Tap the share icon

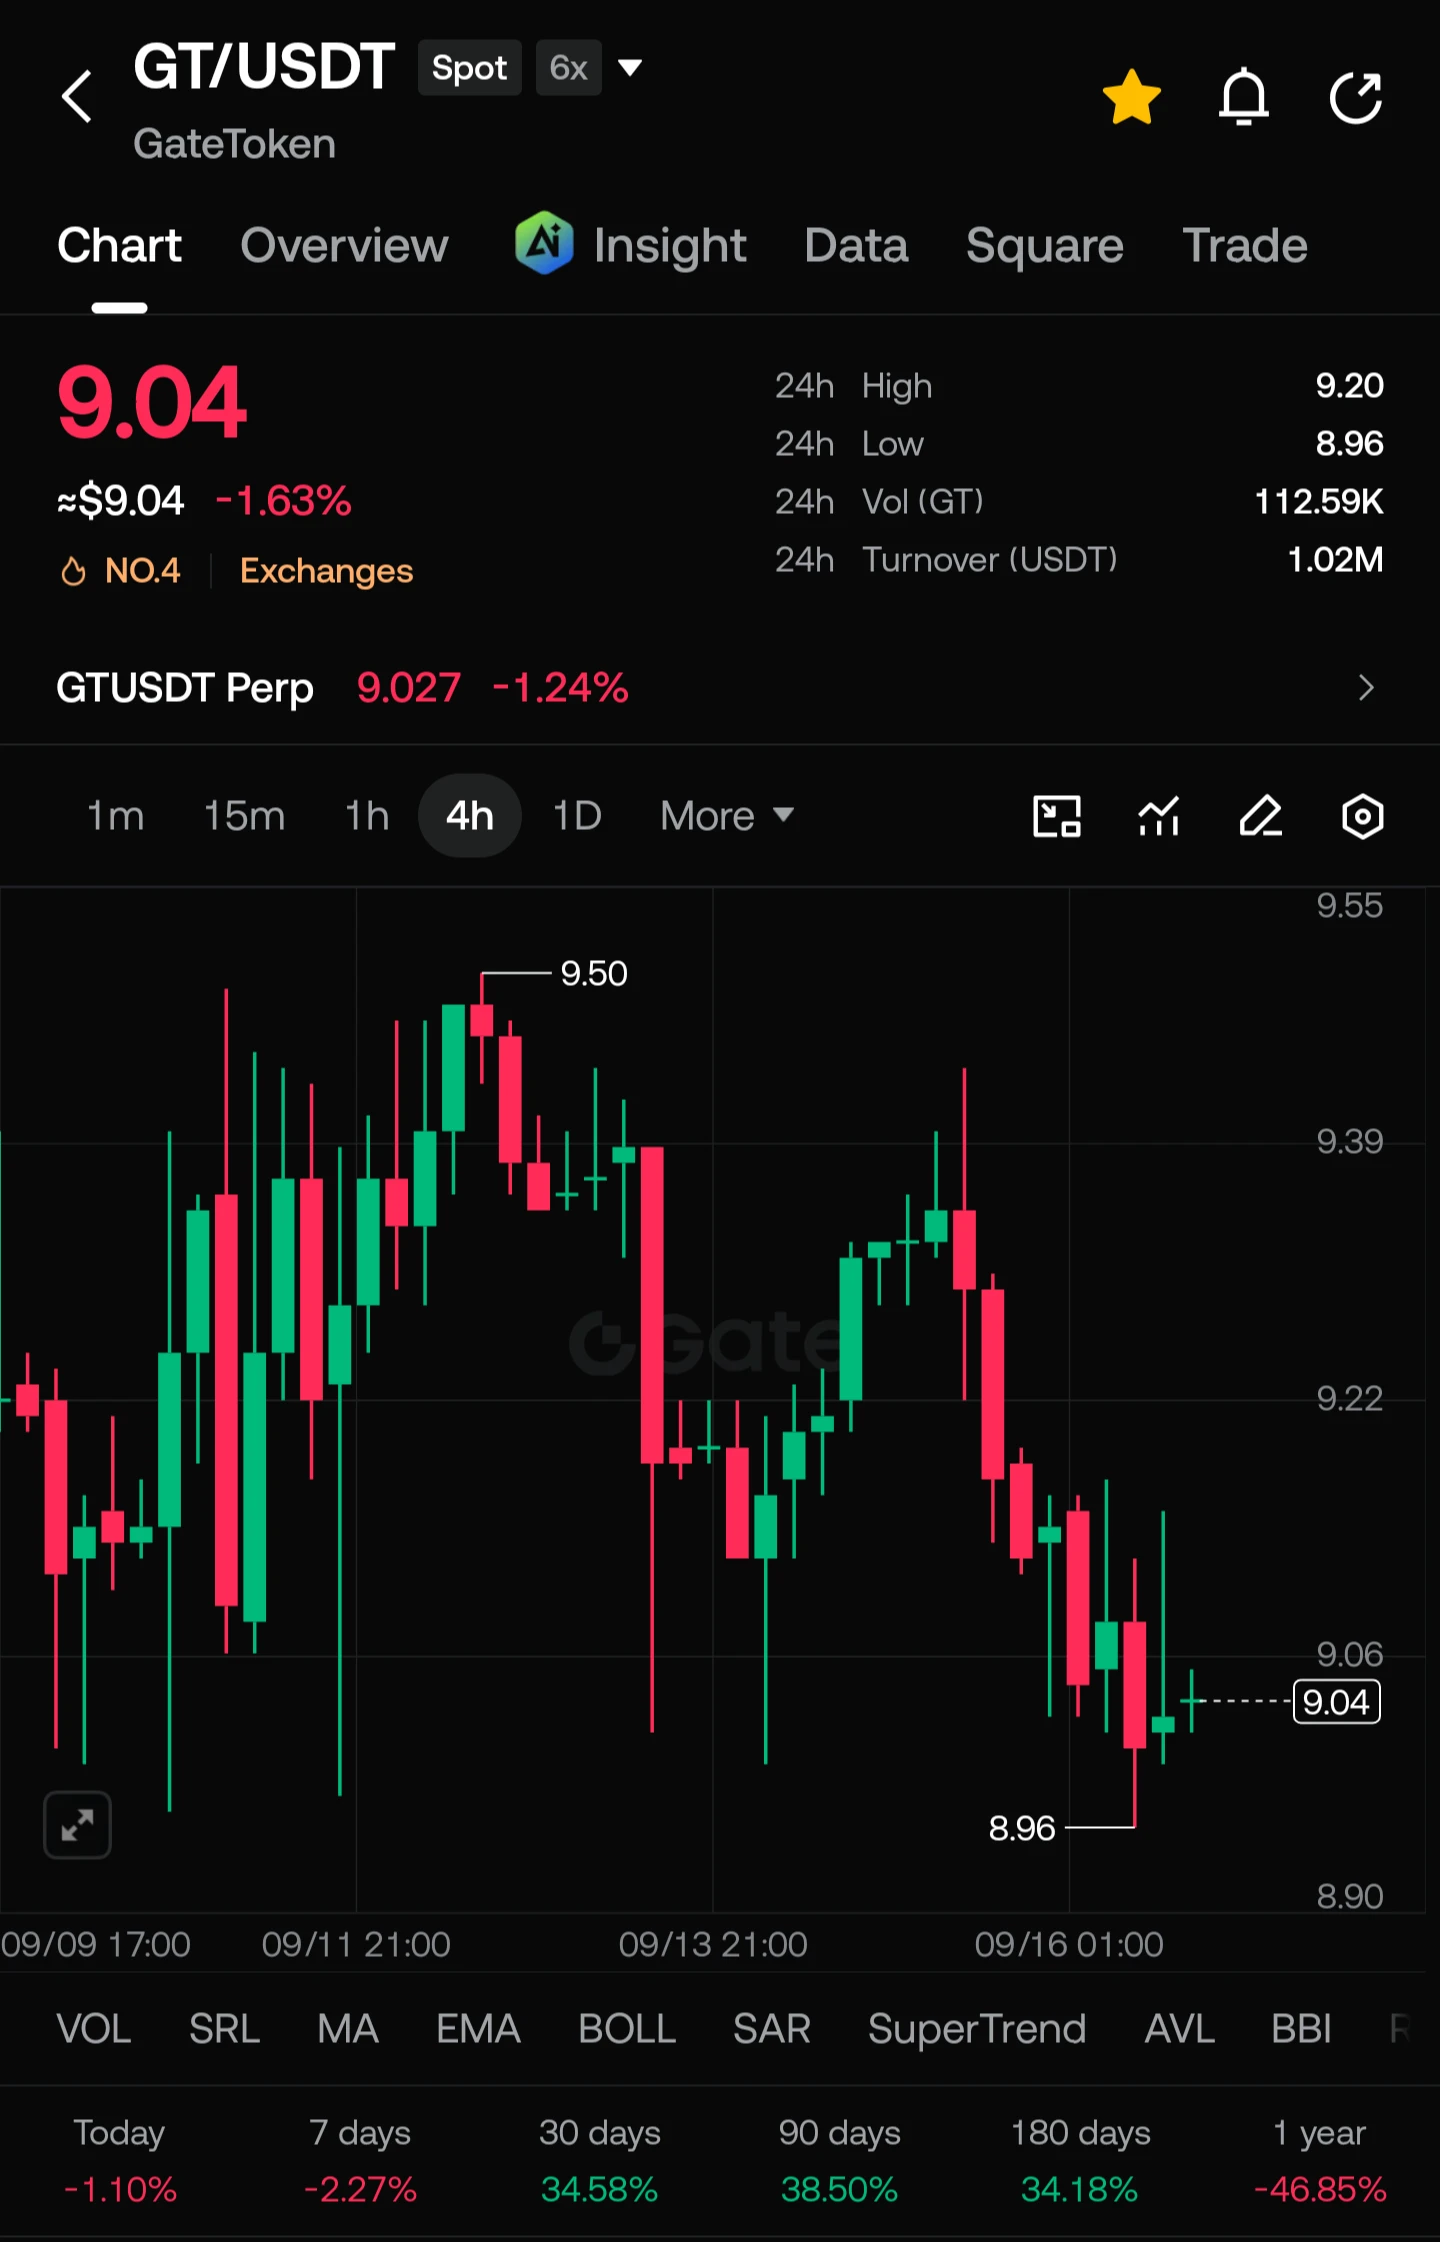[1356, 97]
